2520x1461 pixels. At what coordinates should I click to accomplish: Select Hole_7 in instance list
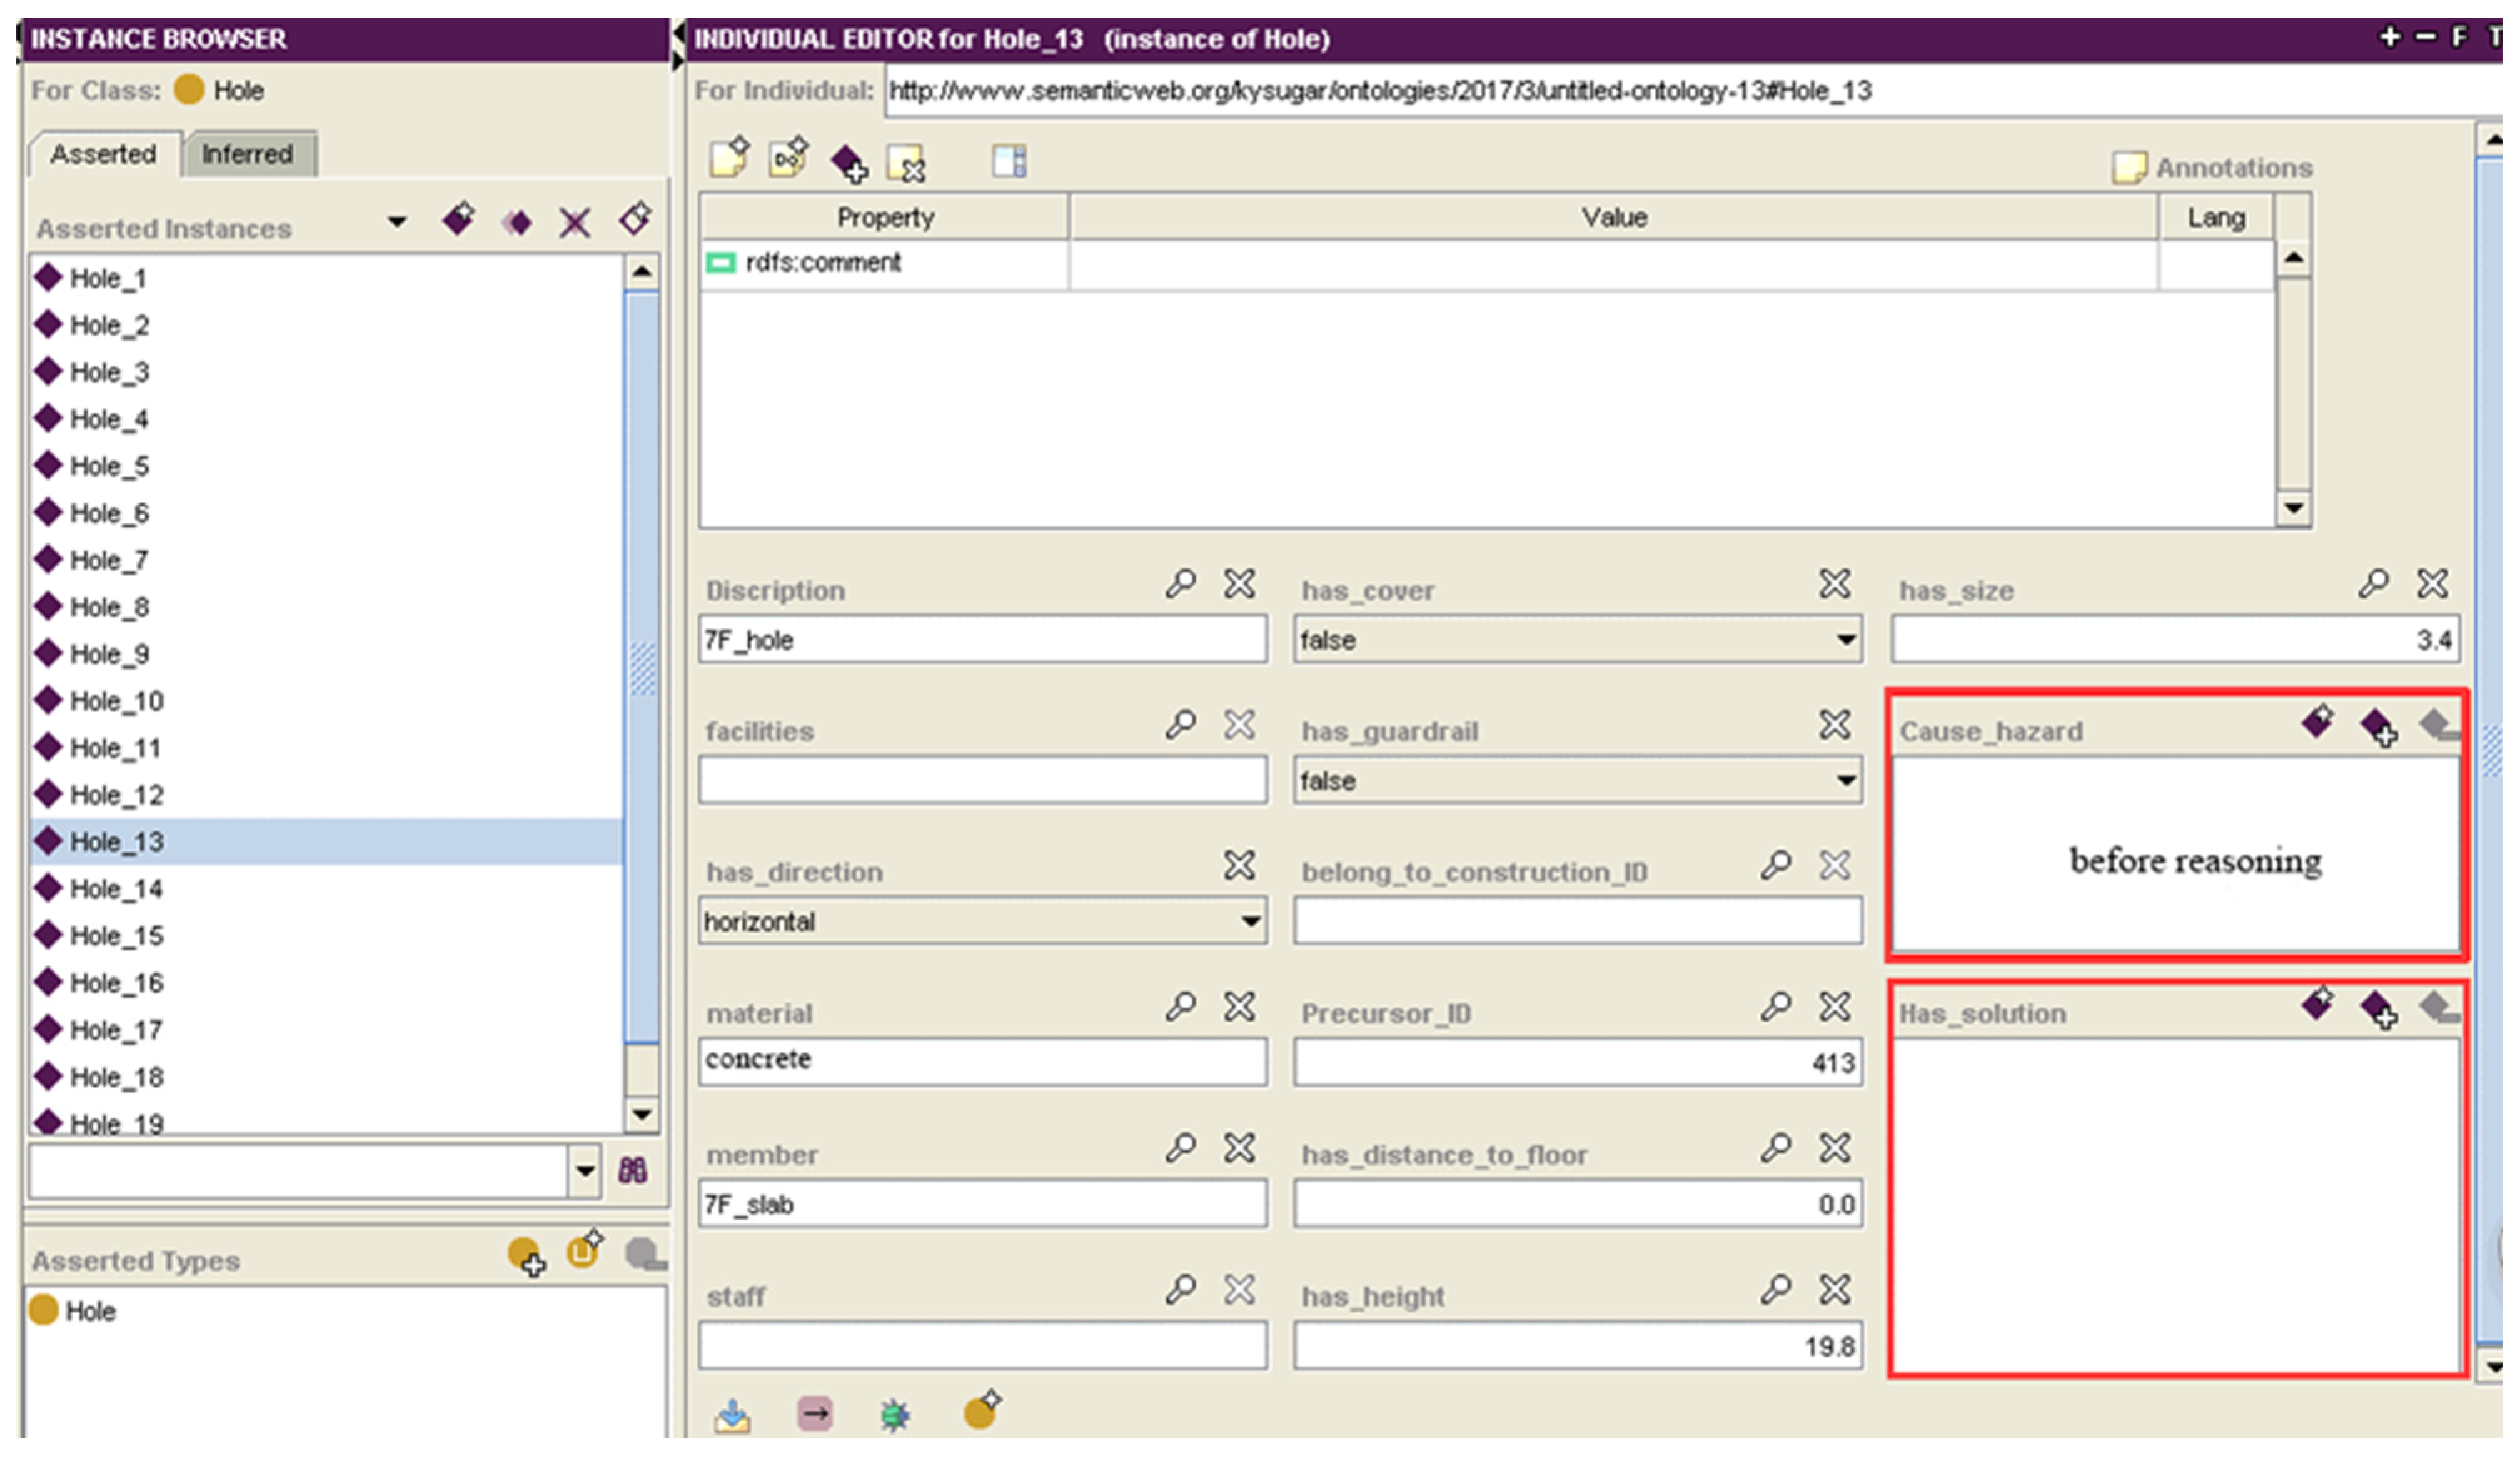click(110, 561)
